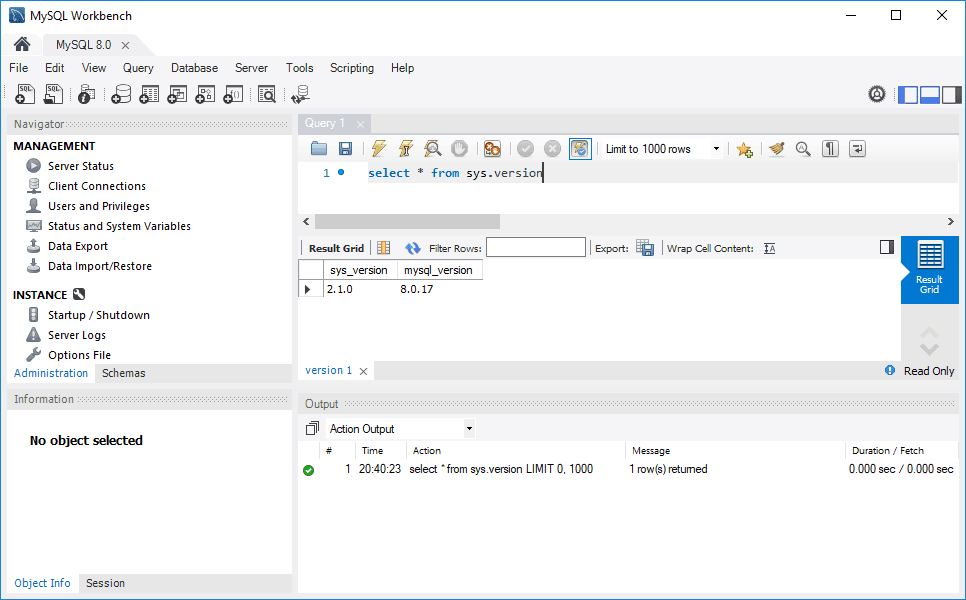This screenshot has height=600, width=966.
Task: Toggle invisible characters display
Action: (830, 148)
